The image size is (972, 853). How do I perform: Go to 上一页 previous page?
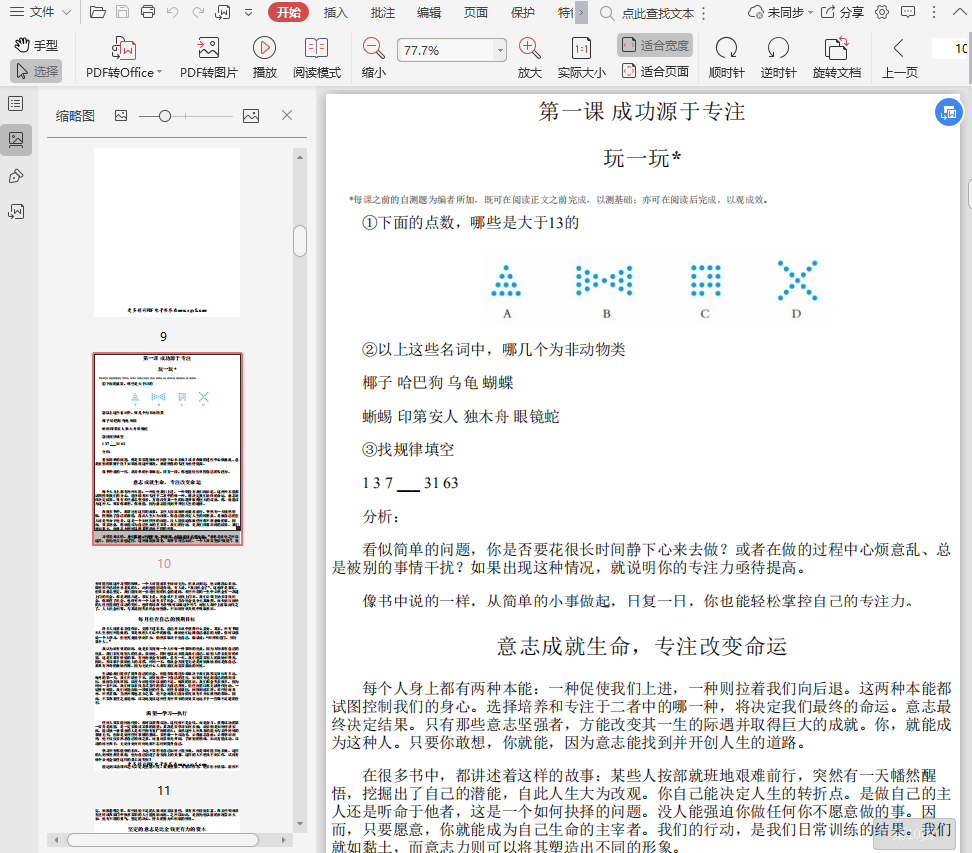tap(899, 58)
